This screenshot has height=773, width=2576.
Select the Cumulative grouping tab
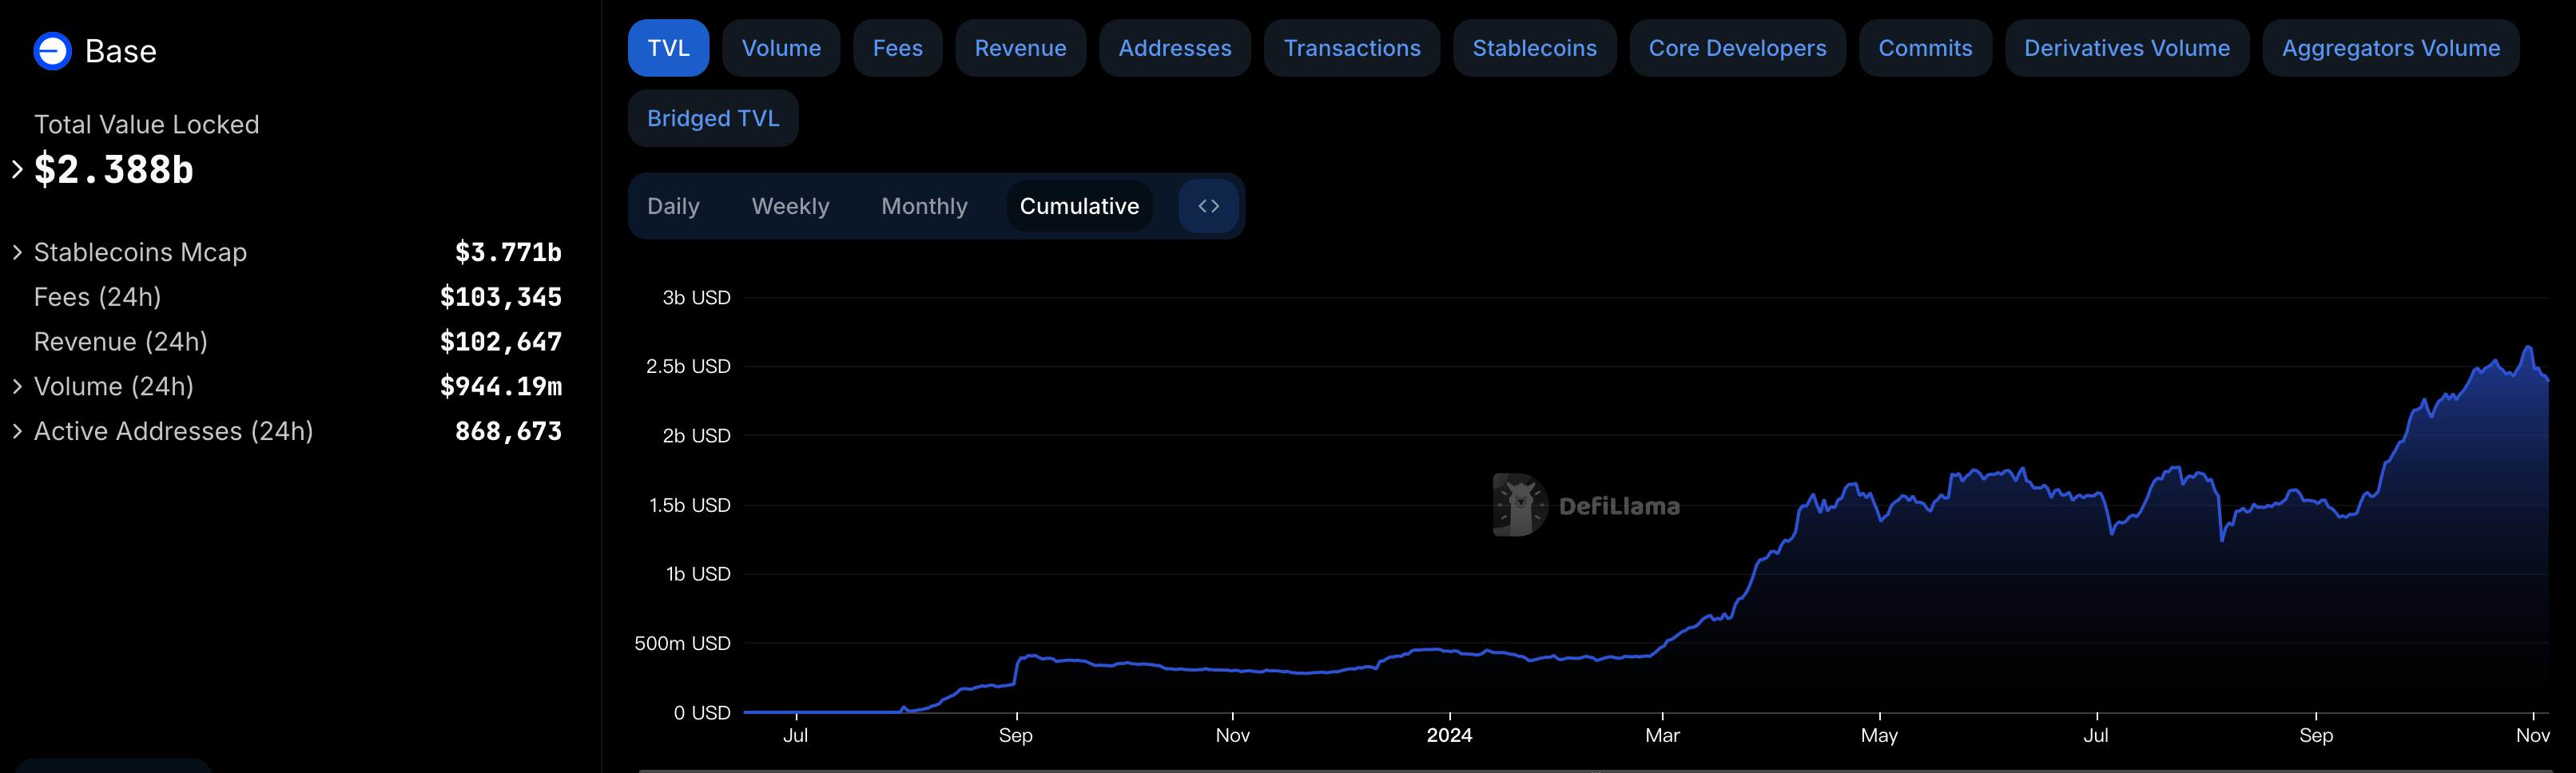(1078, 206)
